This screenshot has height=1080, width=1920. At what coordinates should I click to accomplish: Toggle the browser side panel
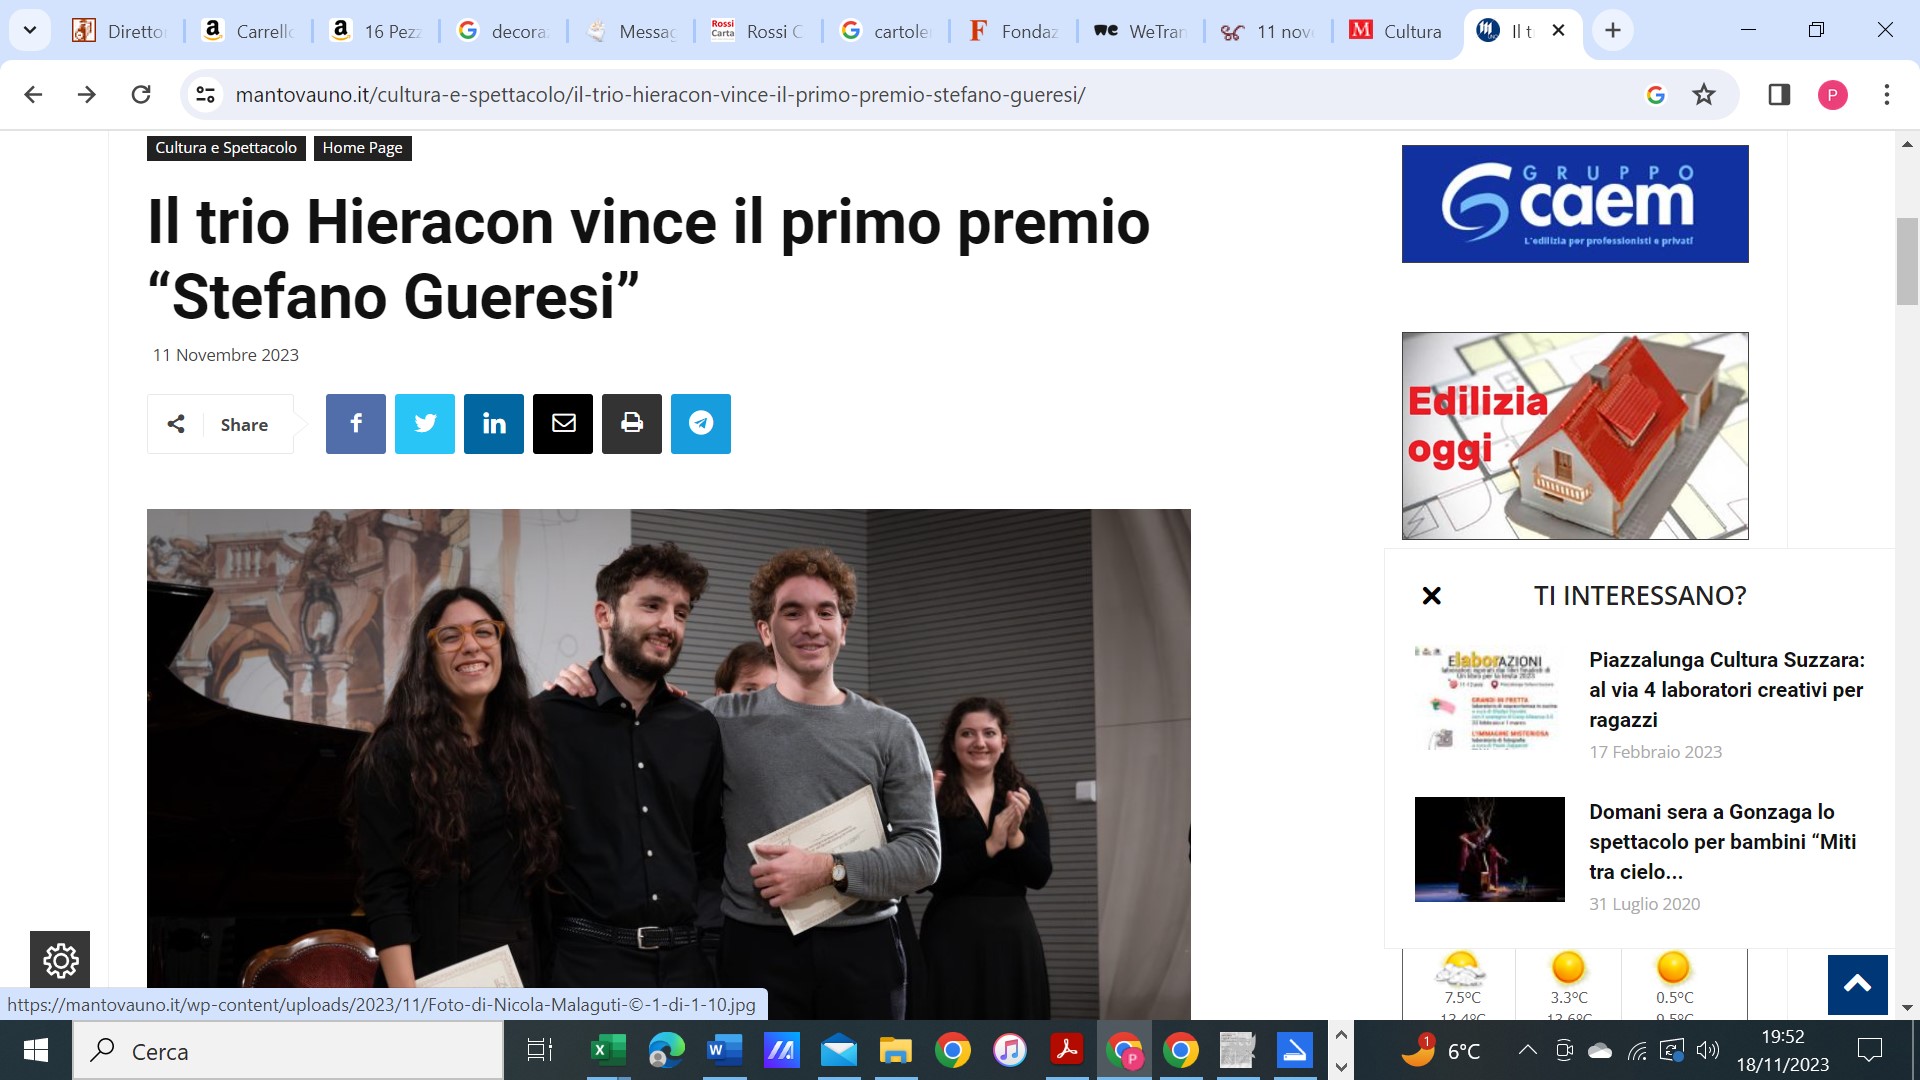tap(1779, 95)
